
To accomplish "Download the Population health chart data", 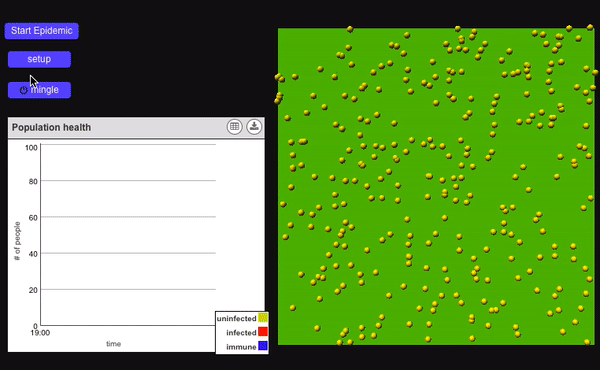I will [x=254, y=127].
